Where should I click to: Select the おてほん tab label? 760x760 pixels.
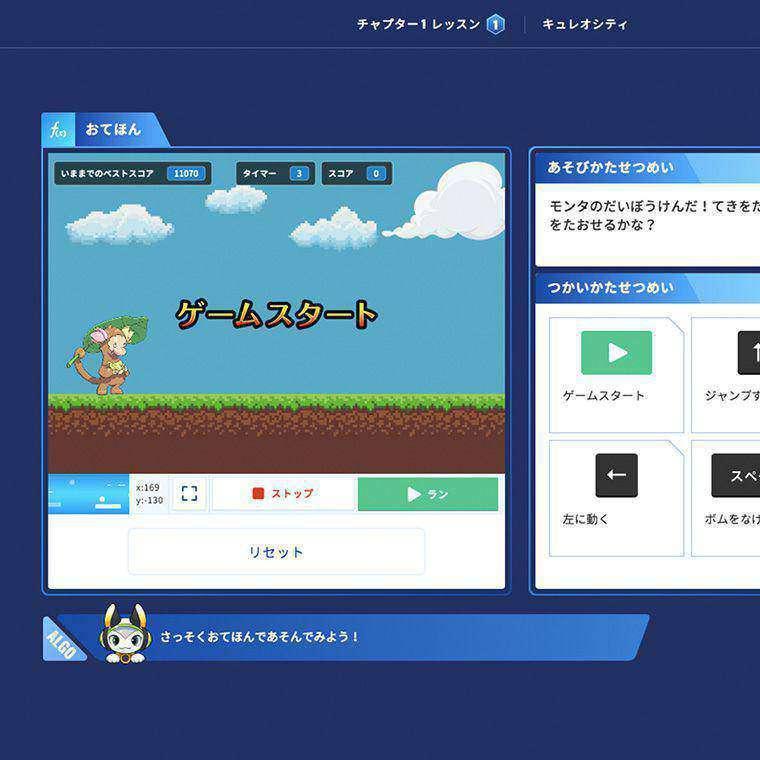(x=113, y=130)
